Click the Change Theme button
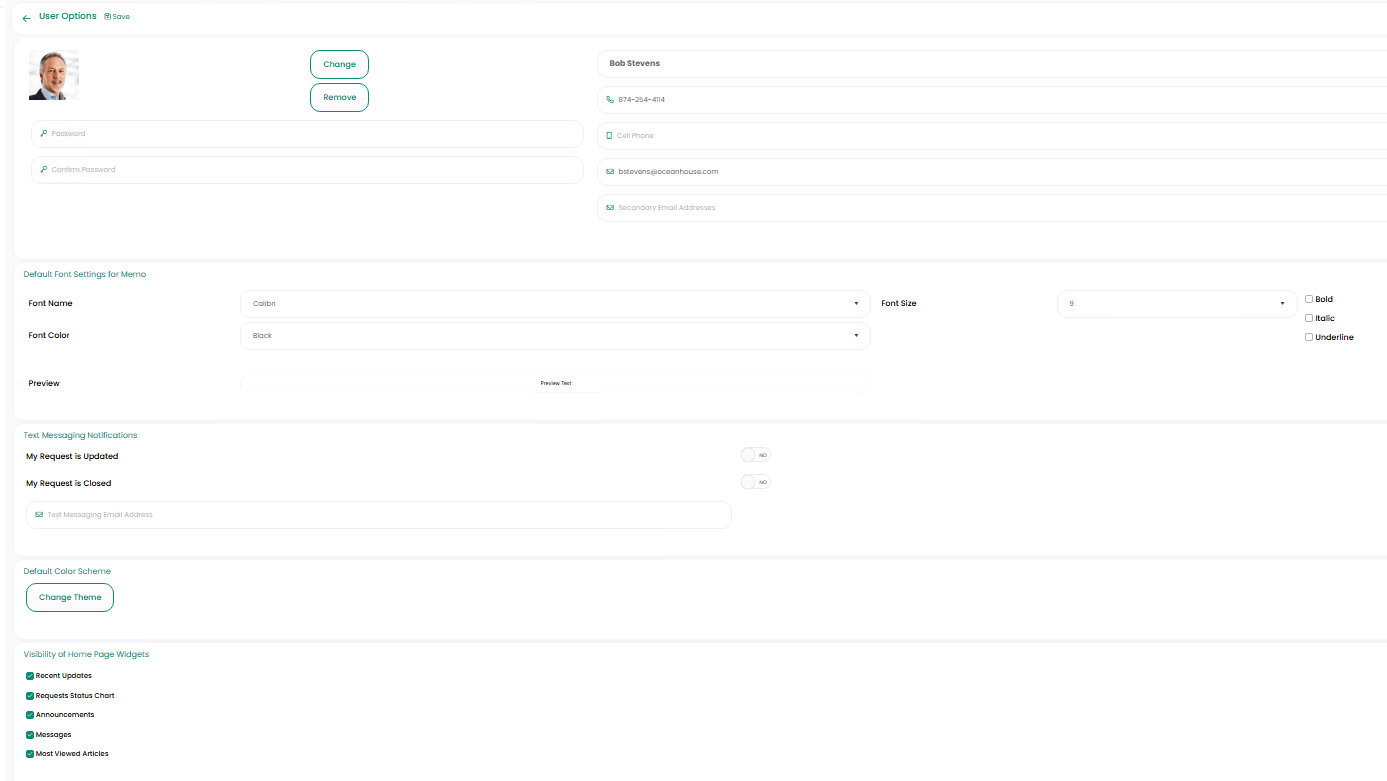Image resolution: width=1387 pixels, height=781 pixels. click(70, 598)
